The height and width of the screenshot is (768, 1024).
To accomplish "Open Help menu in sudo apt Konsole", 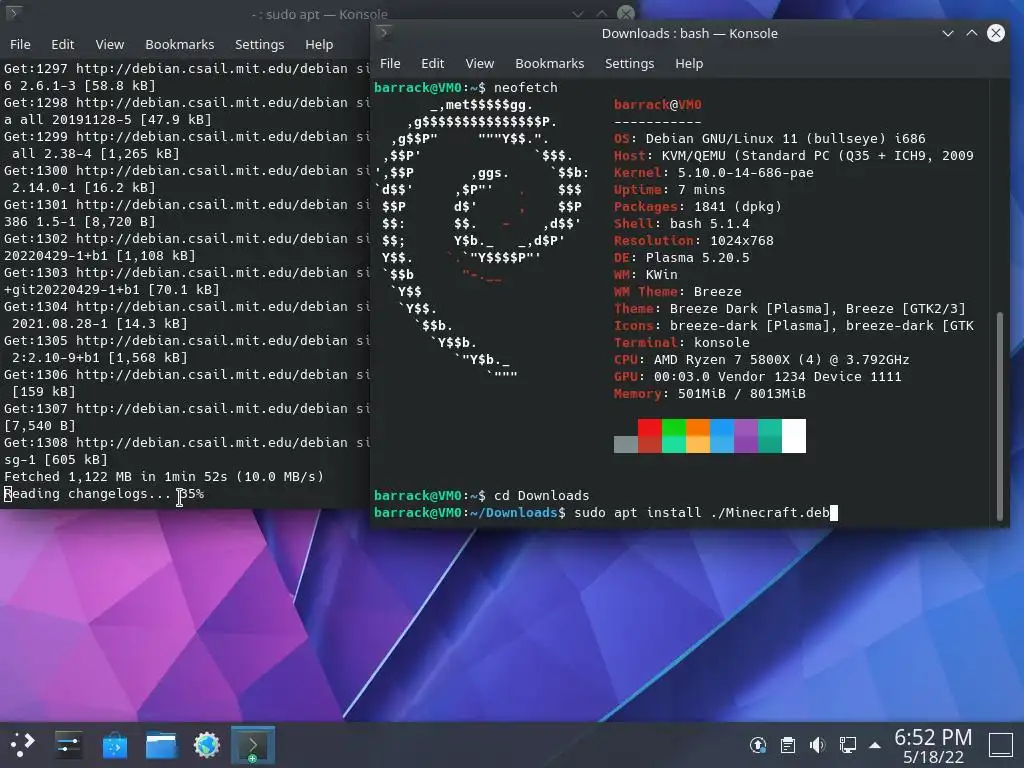I will coord(319,44).
